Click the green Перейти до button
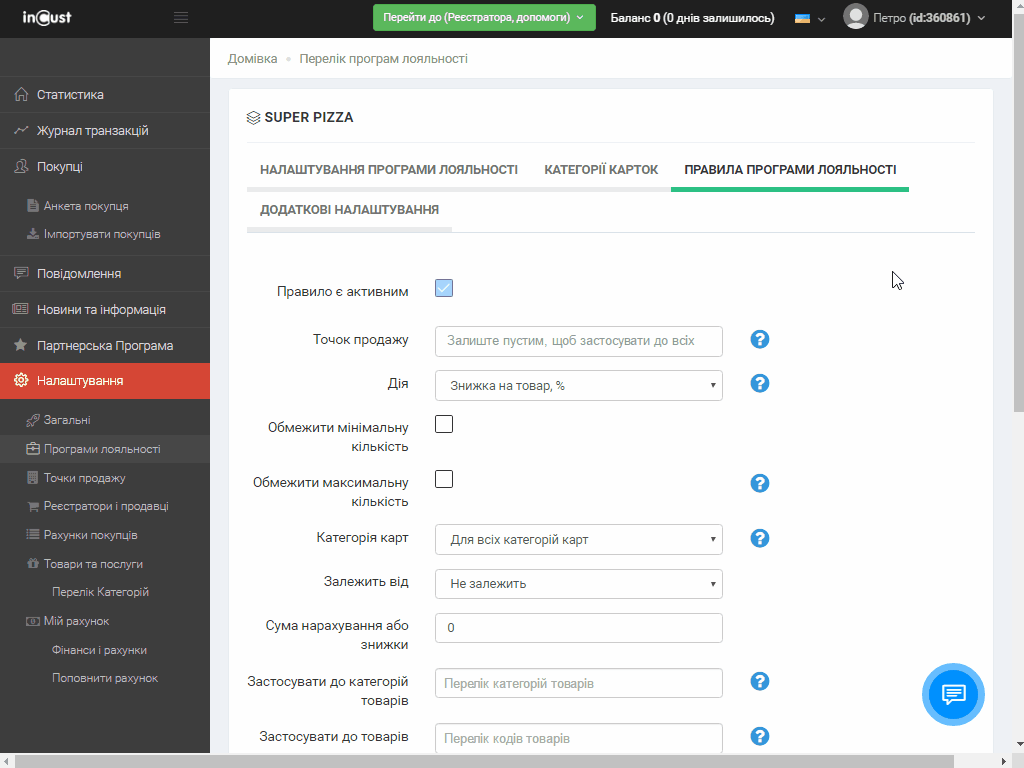Viewport: 1024px width, 768px height. [x=484, y=18]
